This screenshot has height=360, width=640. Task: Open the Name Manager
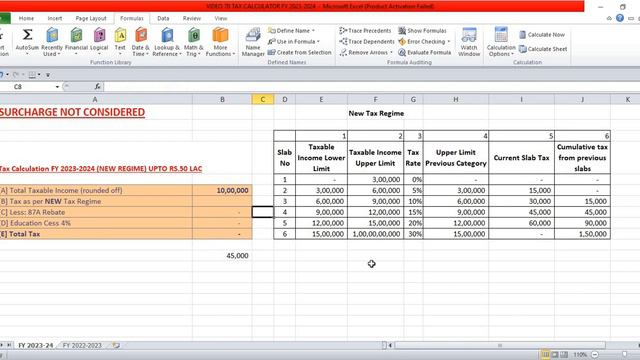coord(253,42)
